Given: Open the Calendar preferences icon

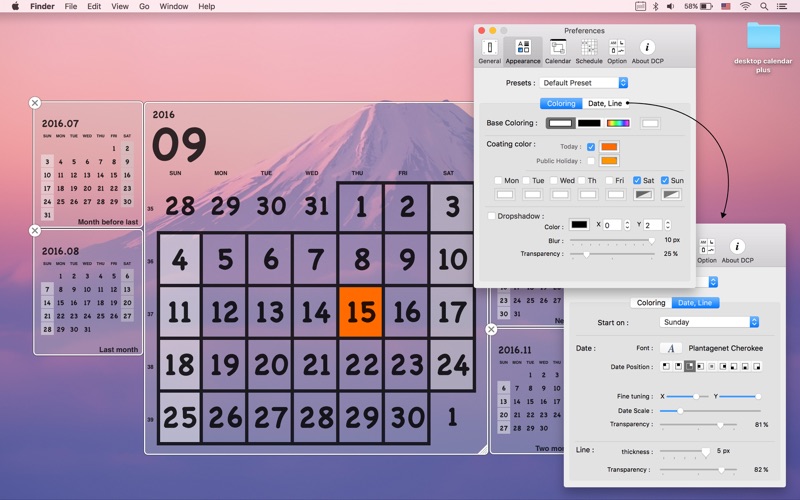Looking at the screenshot, I should (x=558, y=52).
